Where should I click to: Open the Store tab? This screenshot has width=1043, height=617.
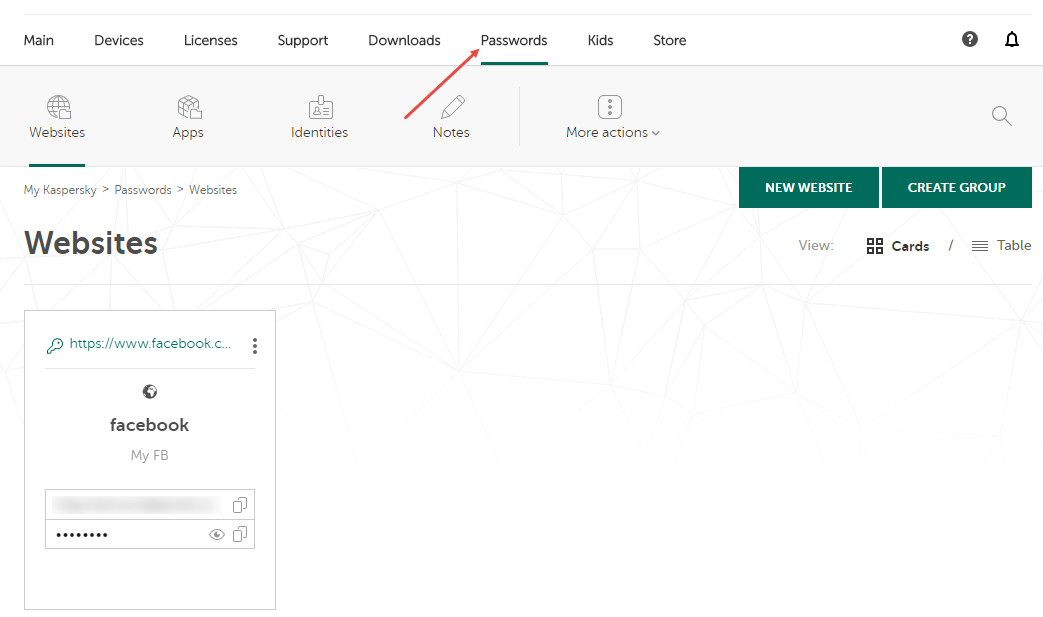(x=670, y=41)
